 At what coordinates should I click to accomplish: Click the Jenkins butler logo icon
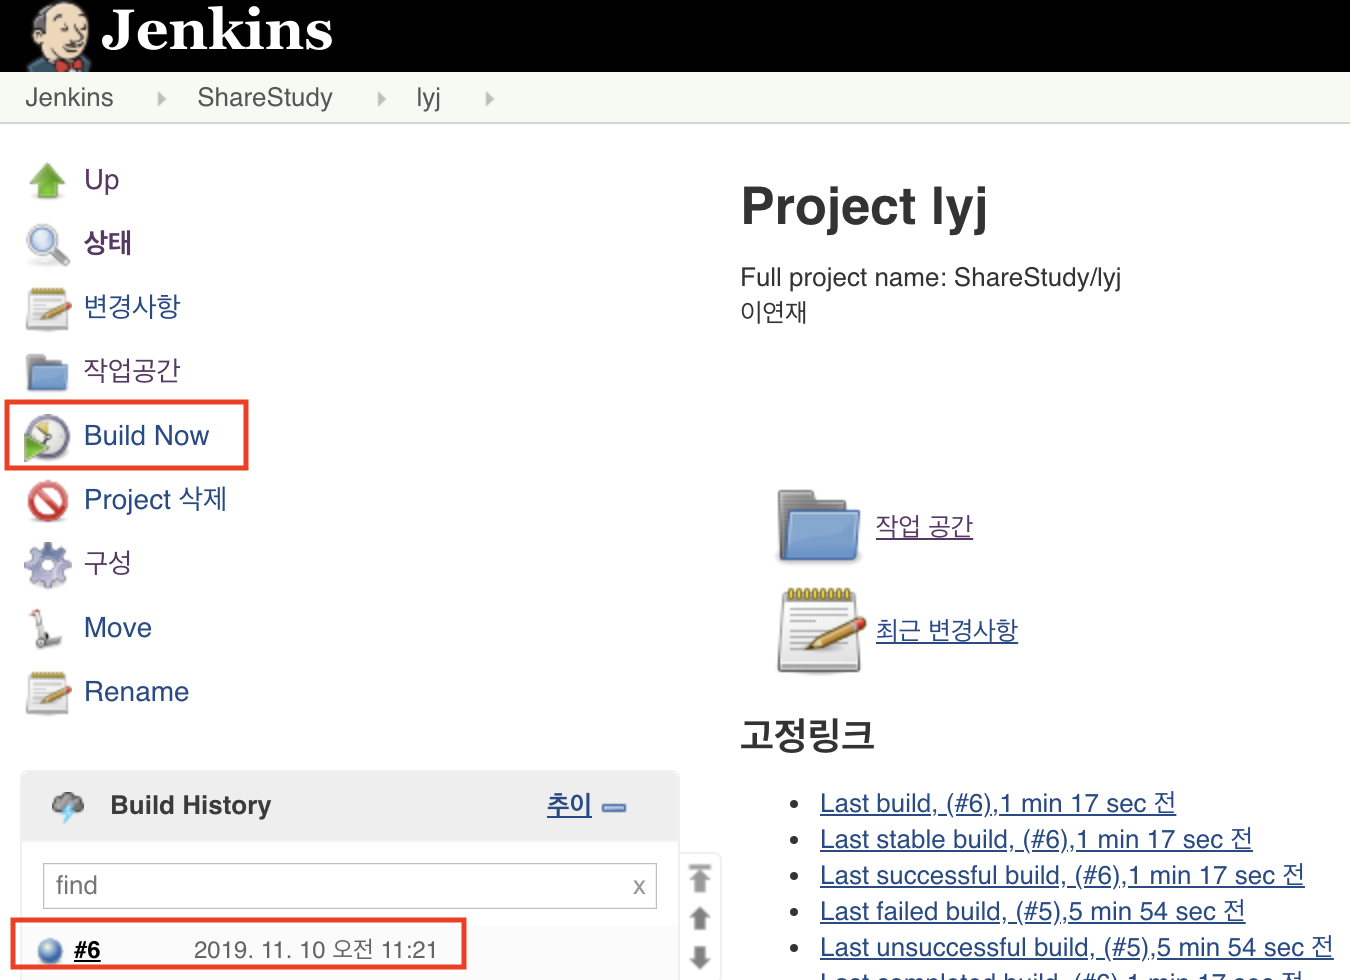tap(58, 36)
